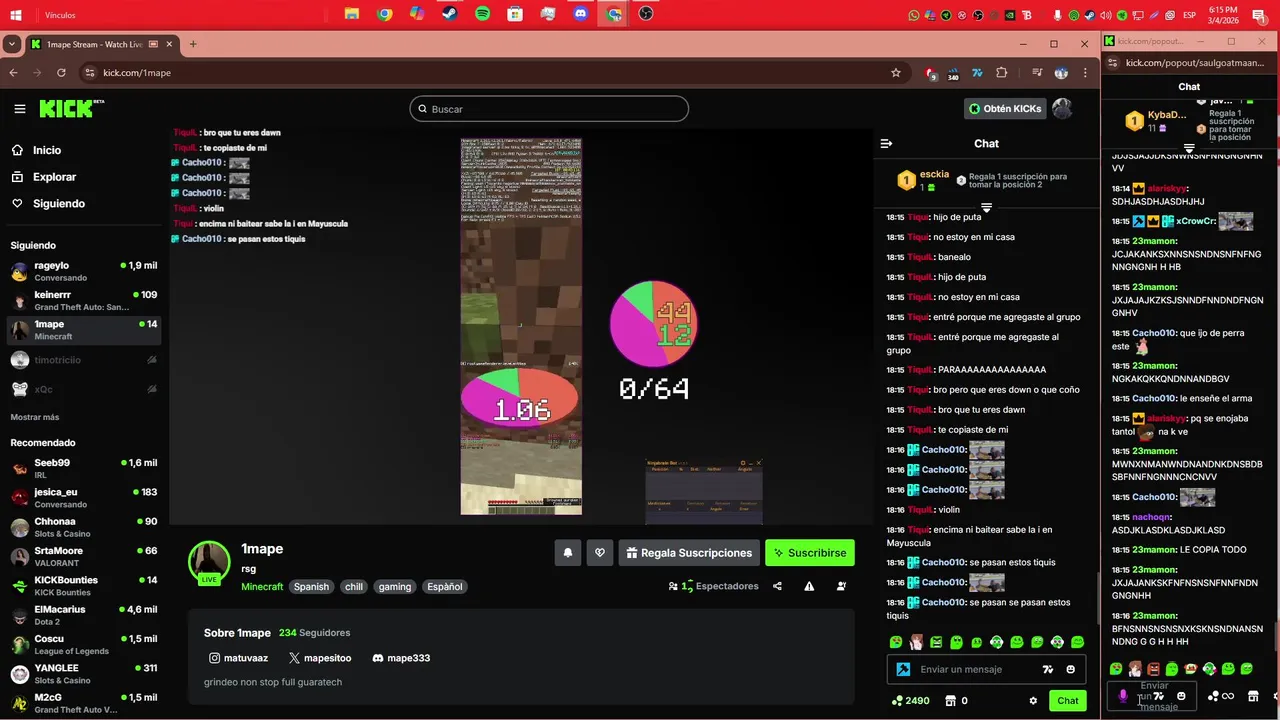Open mape333 Discord link
Image resolution: width=1280 pixels, height=720 pixels.
[x=401, y=658]
